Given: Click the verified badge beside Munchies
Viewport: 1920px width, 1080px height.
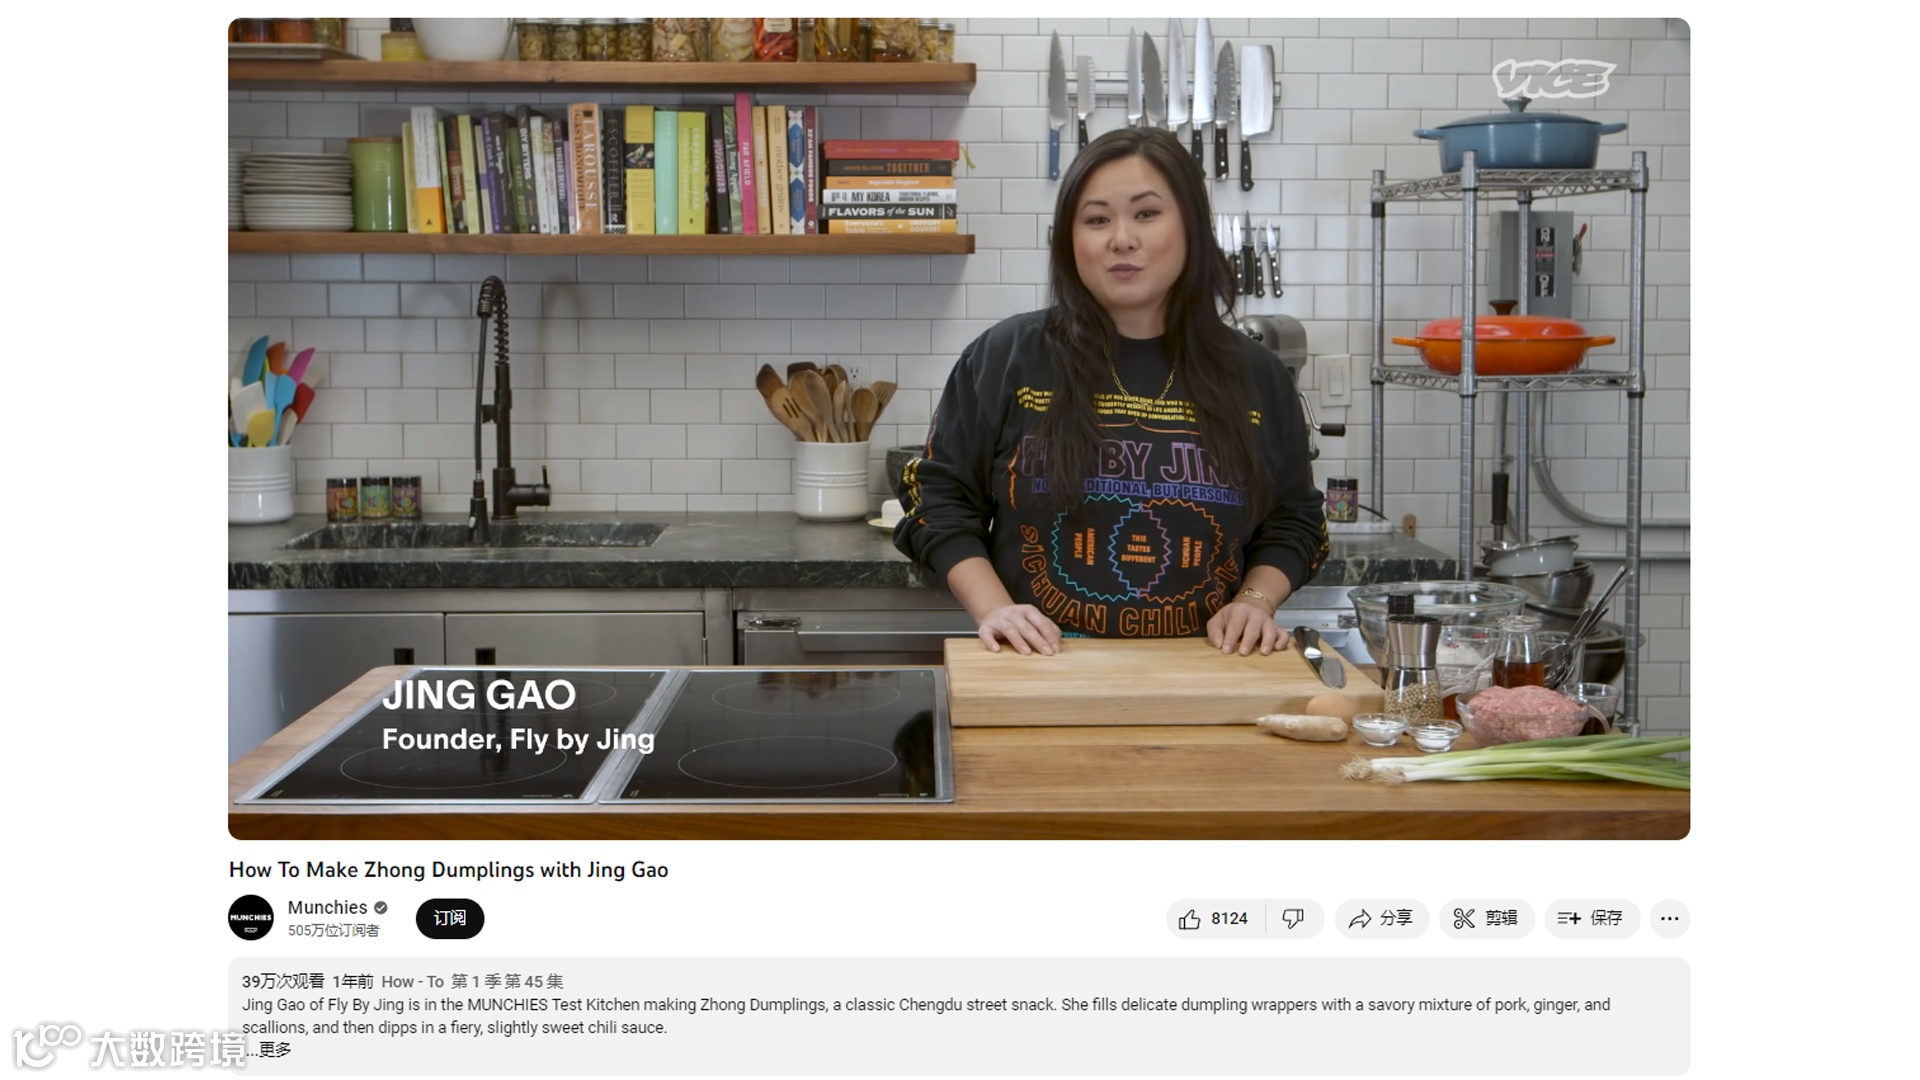Looking at the screenshot, I should (381, 908).
